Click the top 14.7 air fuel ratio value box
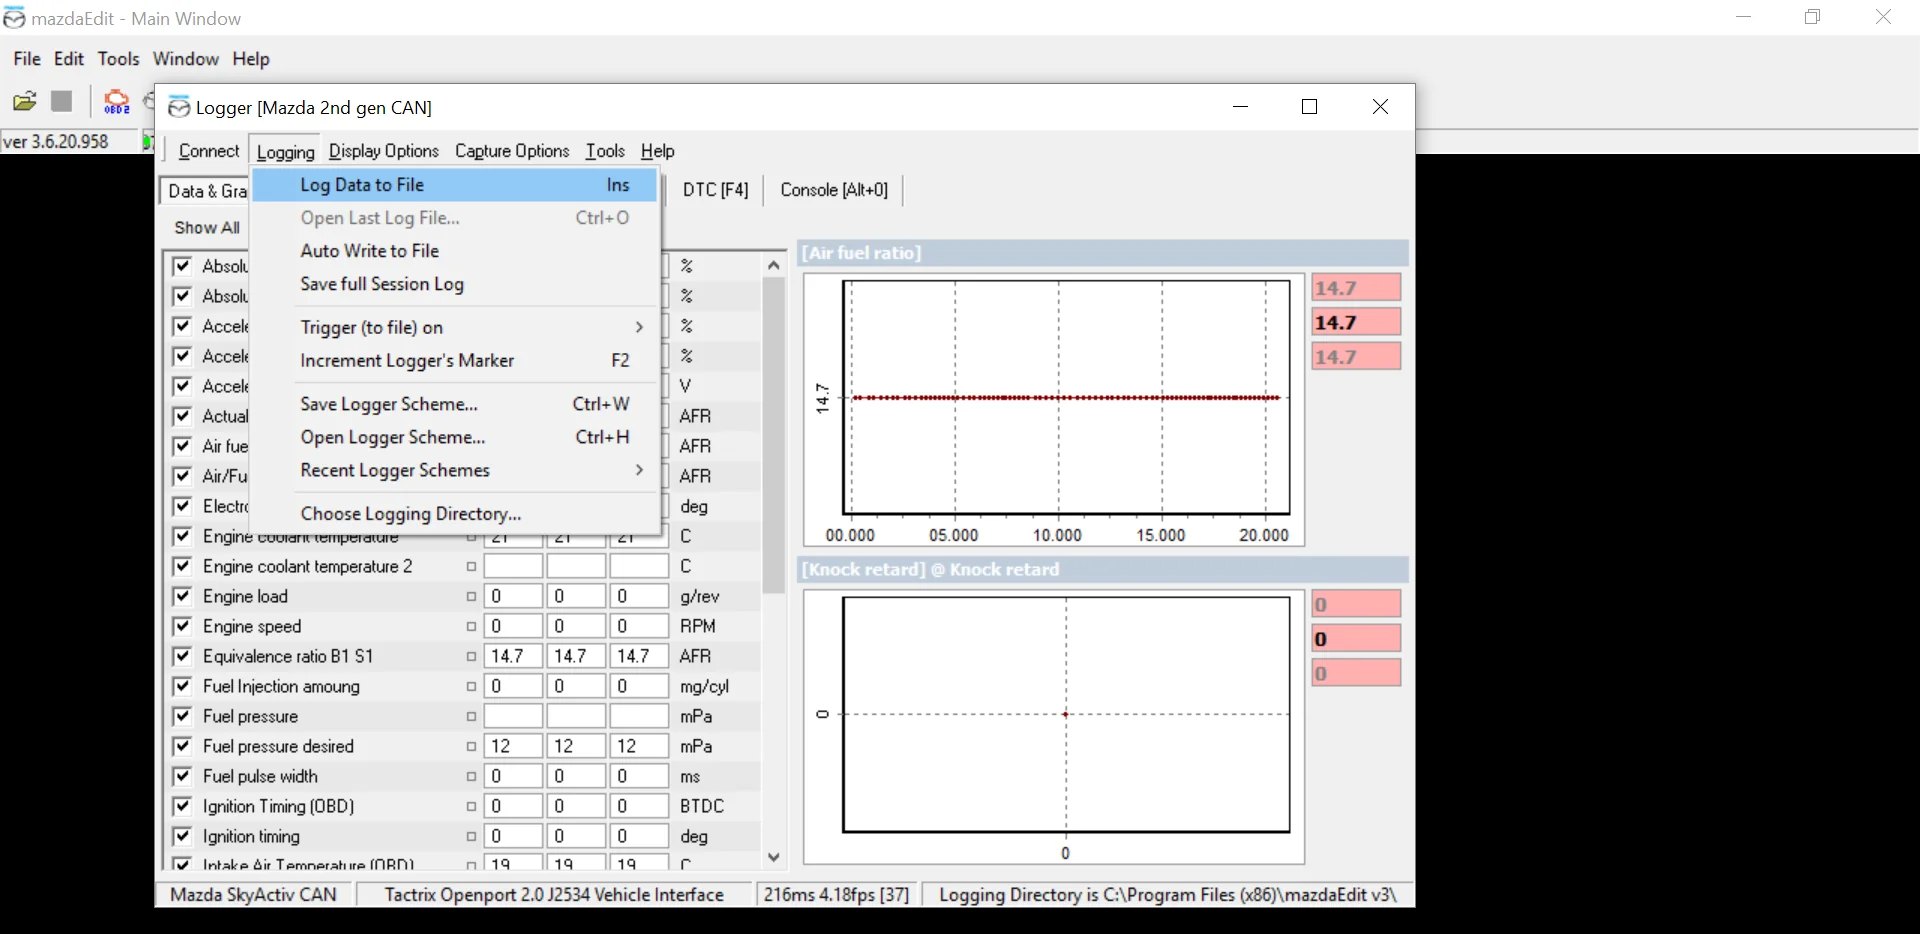The image size is (1920, 934). pos(1356,288)
